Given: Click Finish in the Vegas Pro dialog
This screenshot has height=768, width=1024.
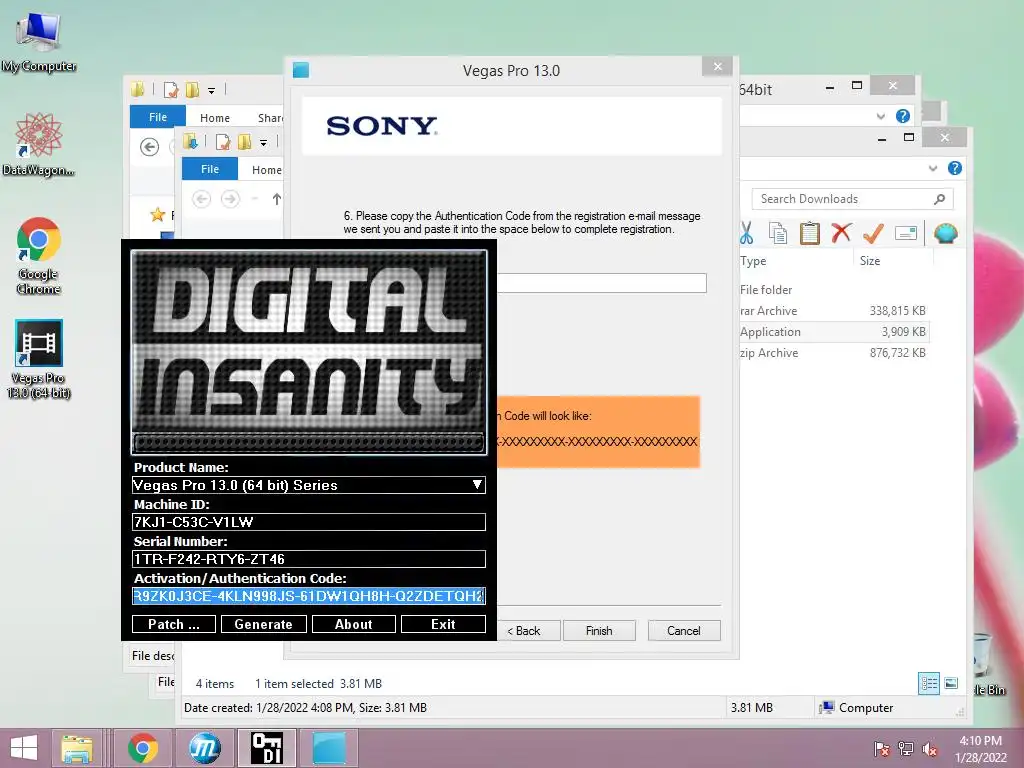Looking at the screenshot, I should point(599,631).
